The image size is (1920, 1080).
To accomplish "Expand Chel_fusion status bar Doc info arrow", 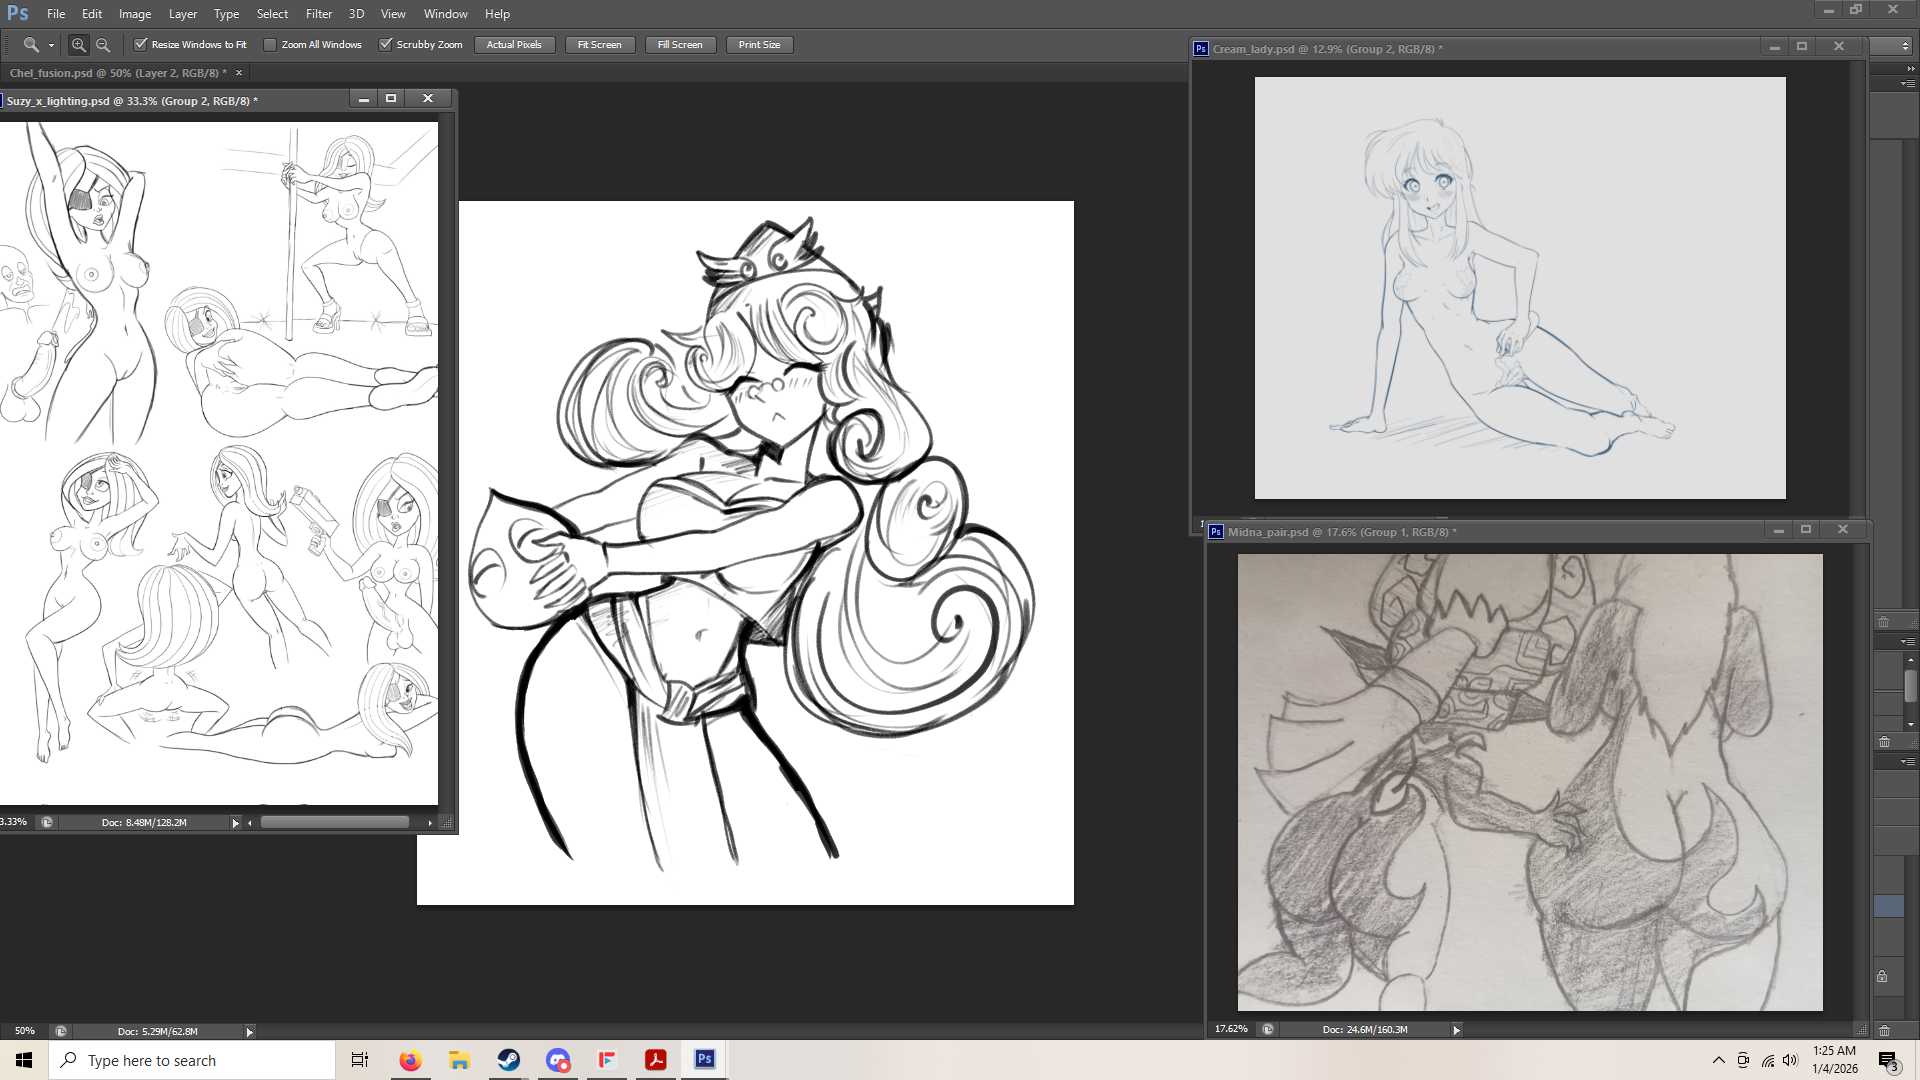I will tap(249, 1031).
